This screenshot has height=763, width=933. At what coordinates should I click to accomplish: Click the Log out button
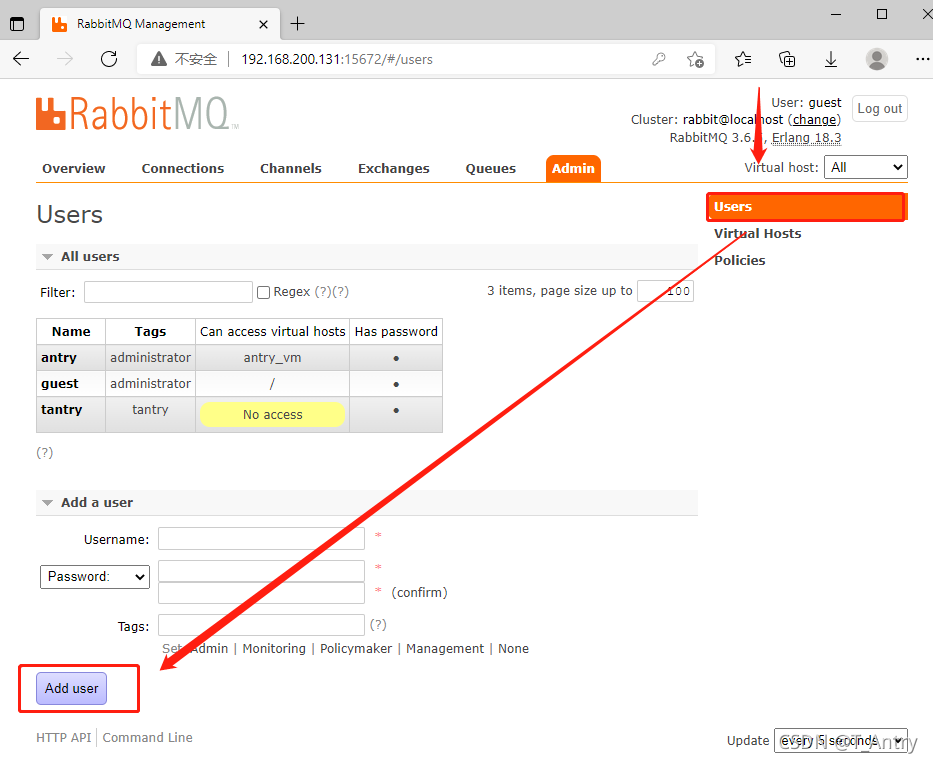879,109
